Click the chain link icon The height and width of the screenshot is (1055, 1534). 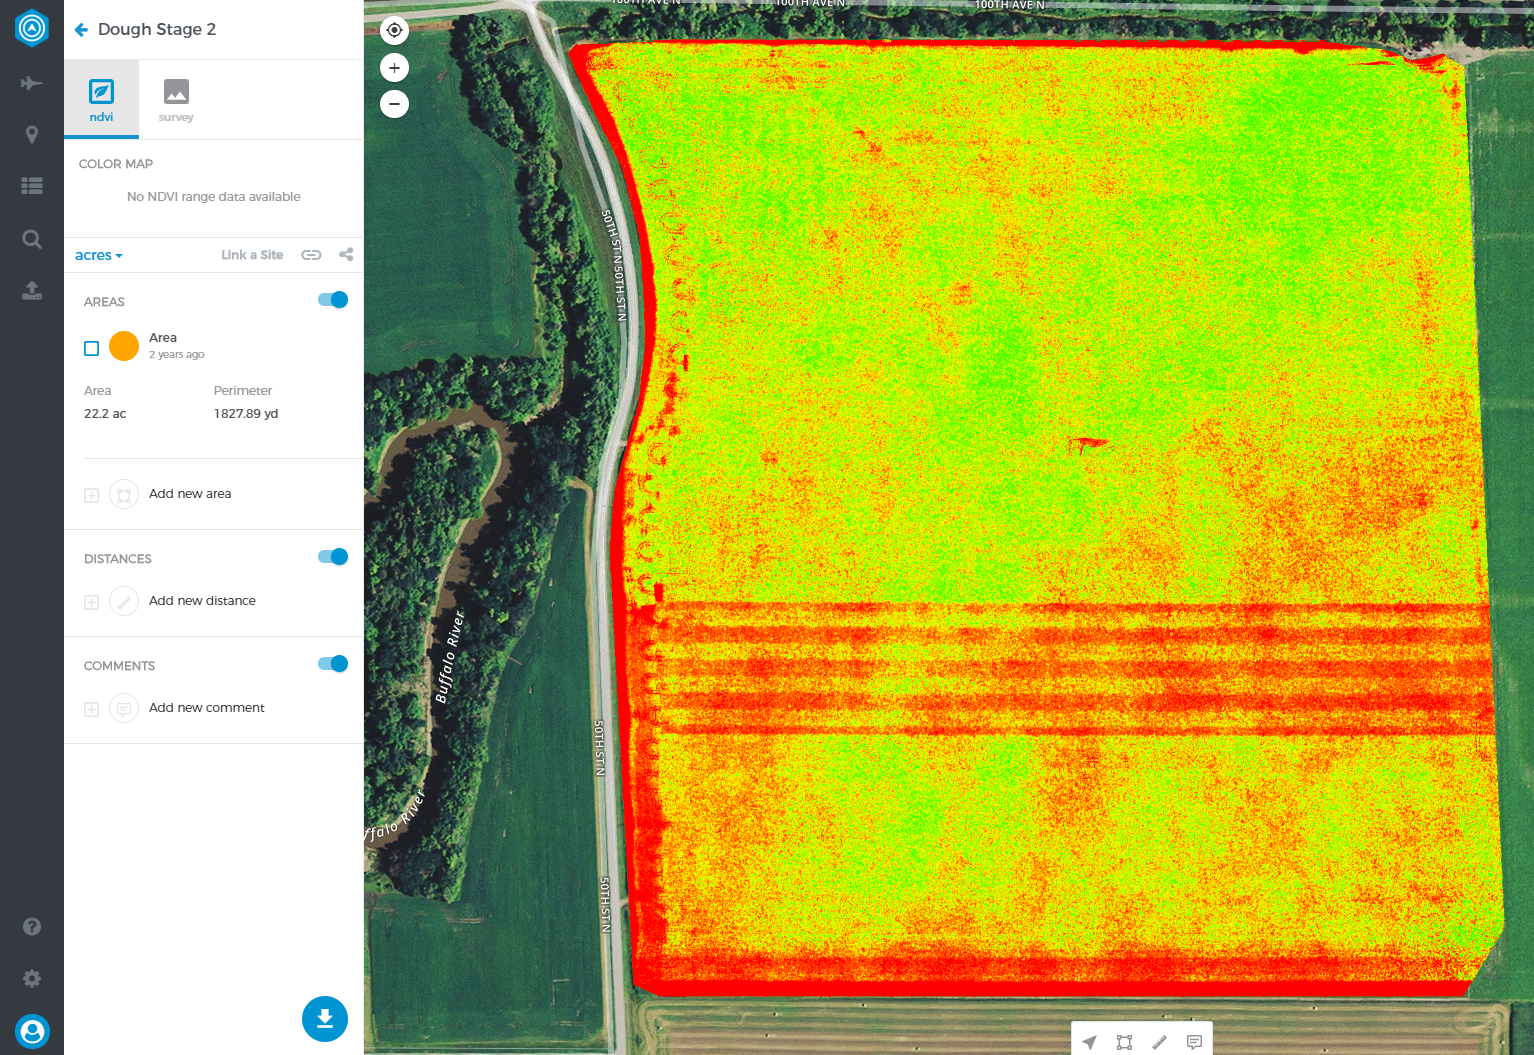pyautogui.click(x=311, y=255)
